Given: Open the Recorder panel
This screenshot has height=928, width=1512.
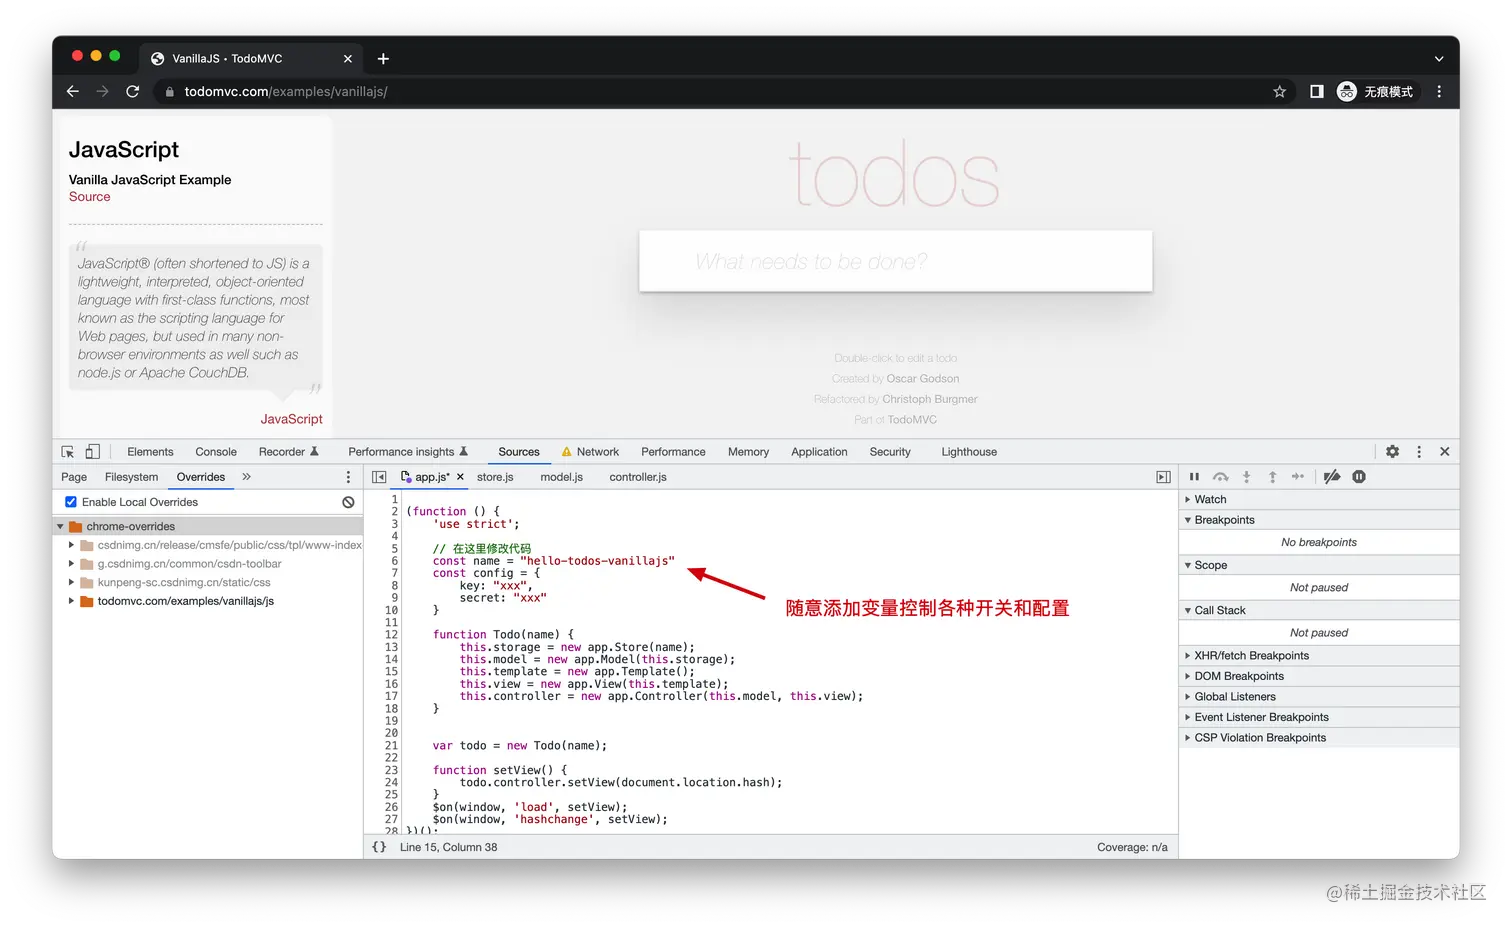Looking at the screenshot, I should (x=288, y=452).
